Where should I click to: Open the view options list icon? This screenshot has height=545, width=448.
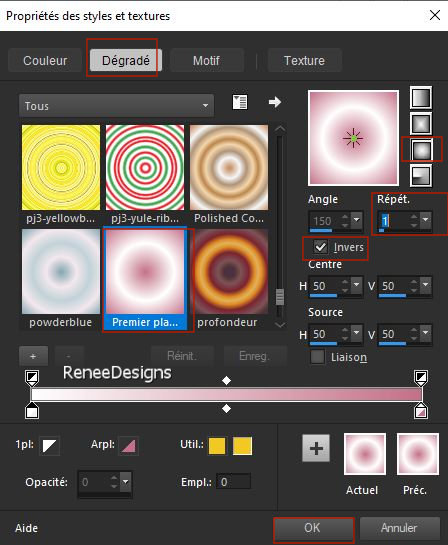240,102
